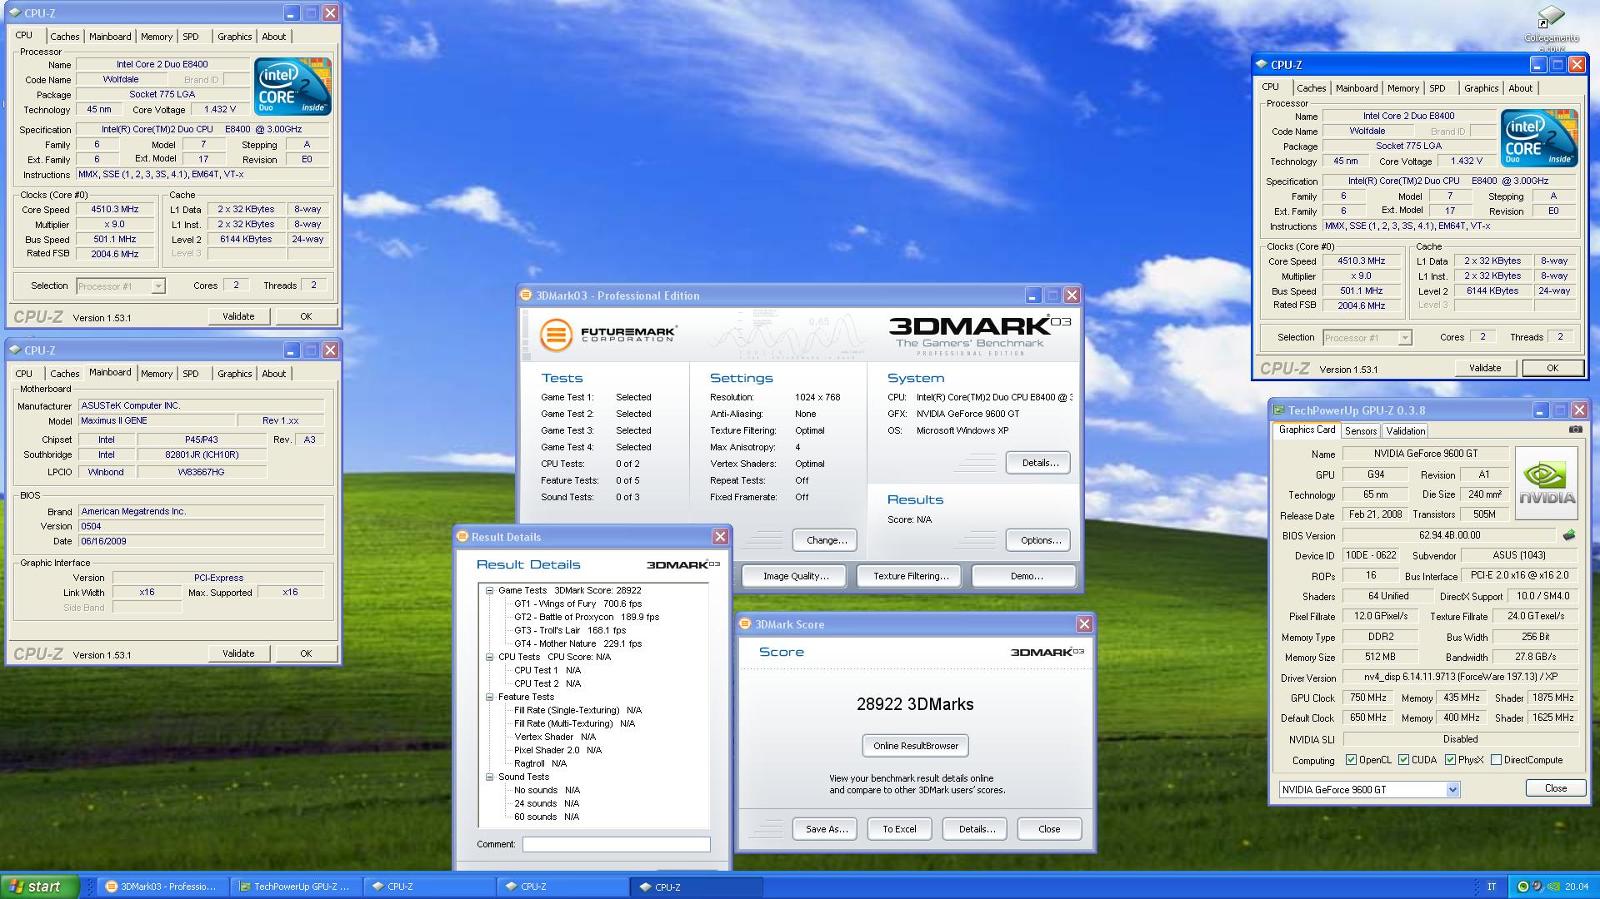Click the Result Details title bar icon
Screen dimensions: 1600x899
[x=463, y=537]
